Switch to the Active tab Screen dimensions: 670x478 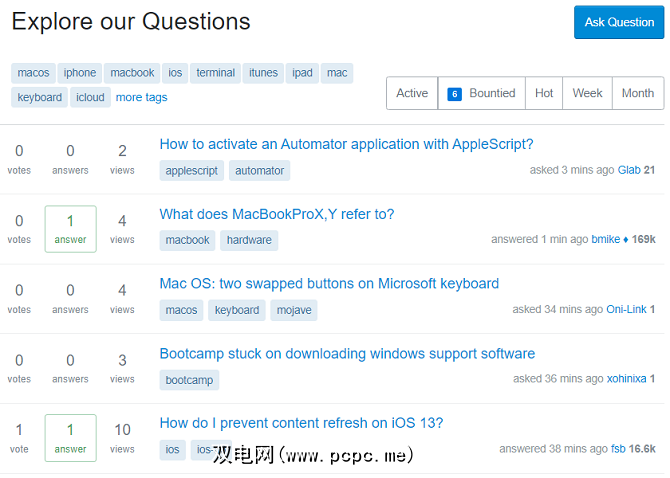412,93
